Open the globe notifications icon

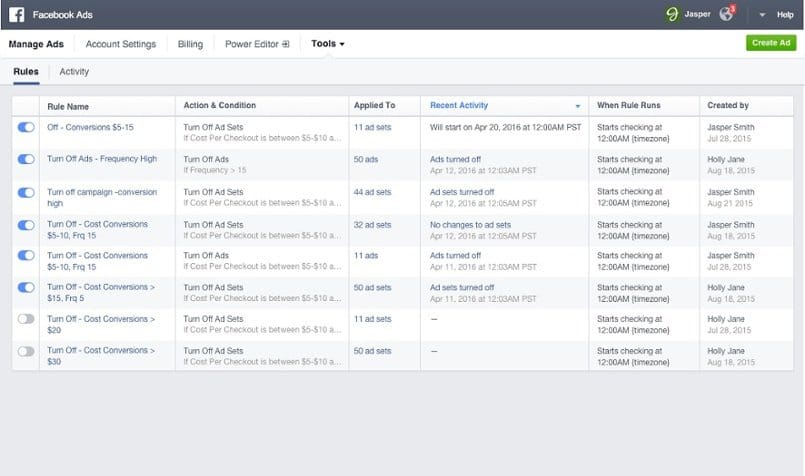(728, 15)
